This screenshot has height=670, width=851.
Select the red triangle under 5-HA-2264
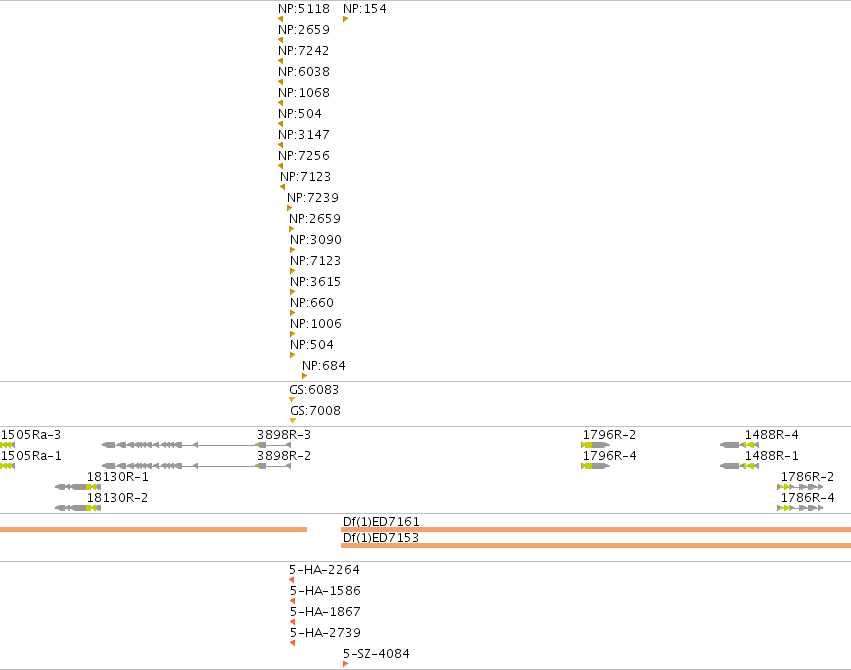(291, 580)
